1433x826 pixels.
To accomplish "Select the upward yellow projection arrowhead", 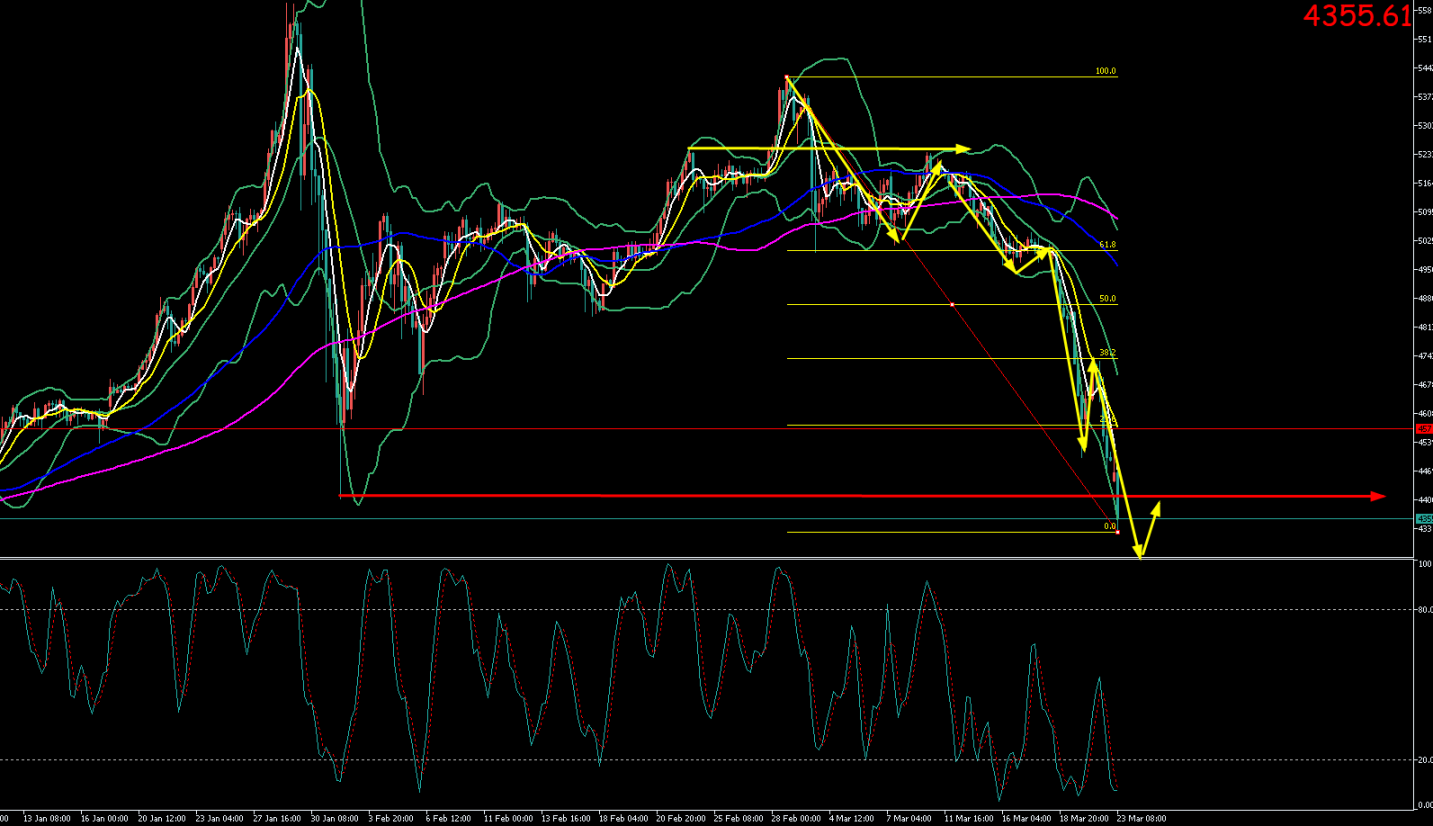I will click(1157, 506).
